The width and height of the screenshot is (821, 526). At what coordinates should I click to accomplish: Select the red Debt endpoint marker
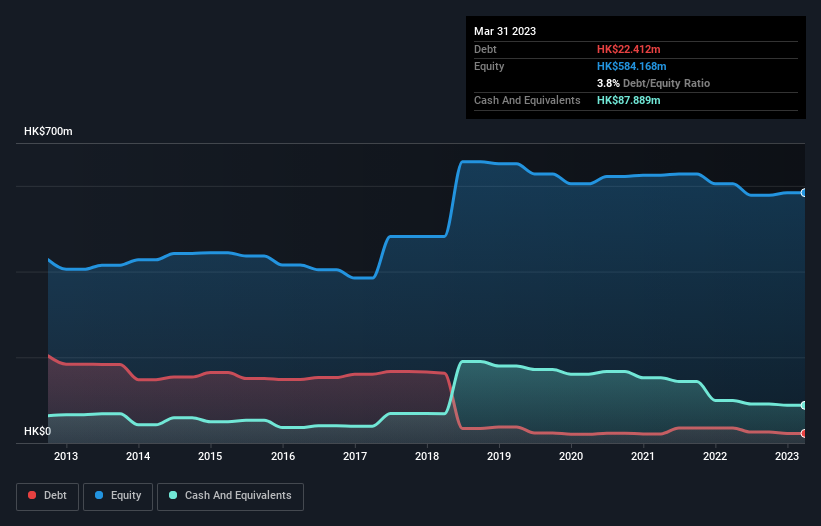(x=804, y=433)
